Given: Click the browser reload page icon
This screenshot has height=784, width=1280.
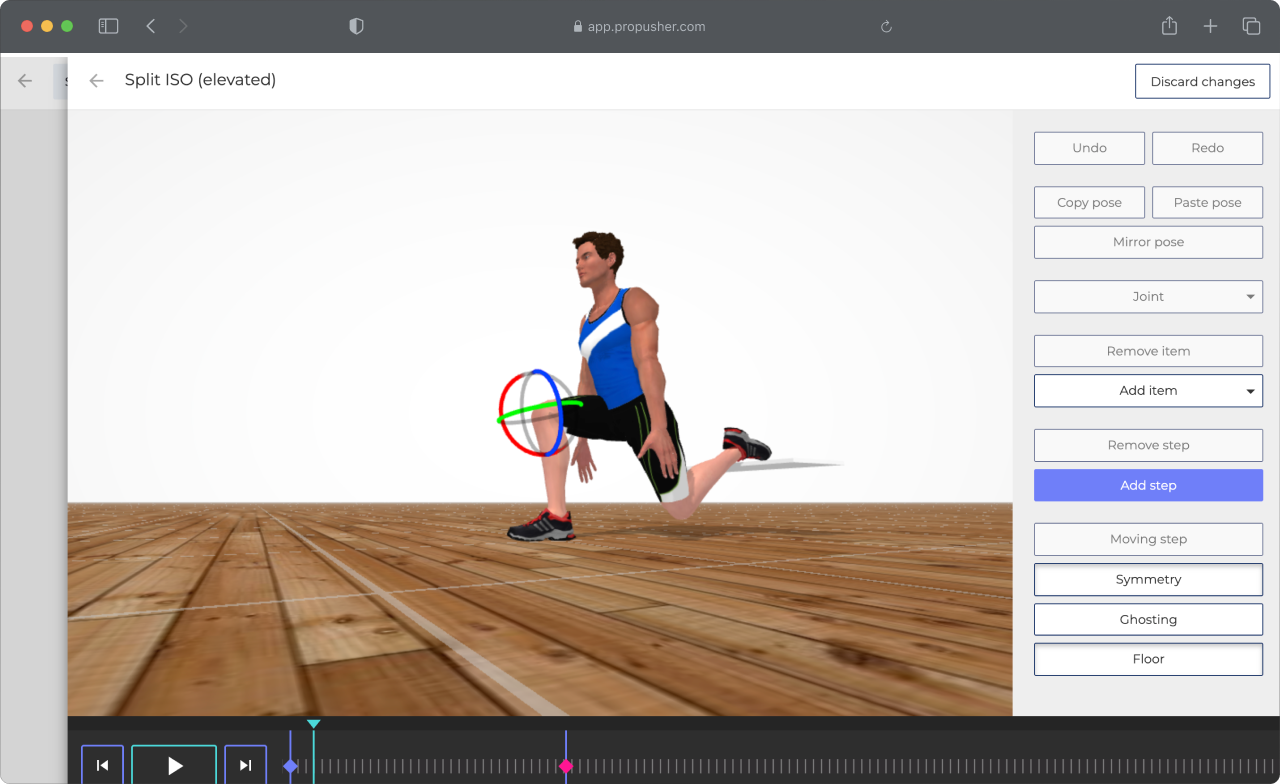Looking at the screenshot, I should click(x=886, y=27).
